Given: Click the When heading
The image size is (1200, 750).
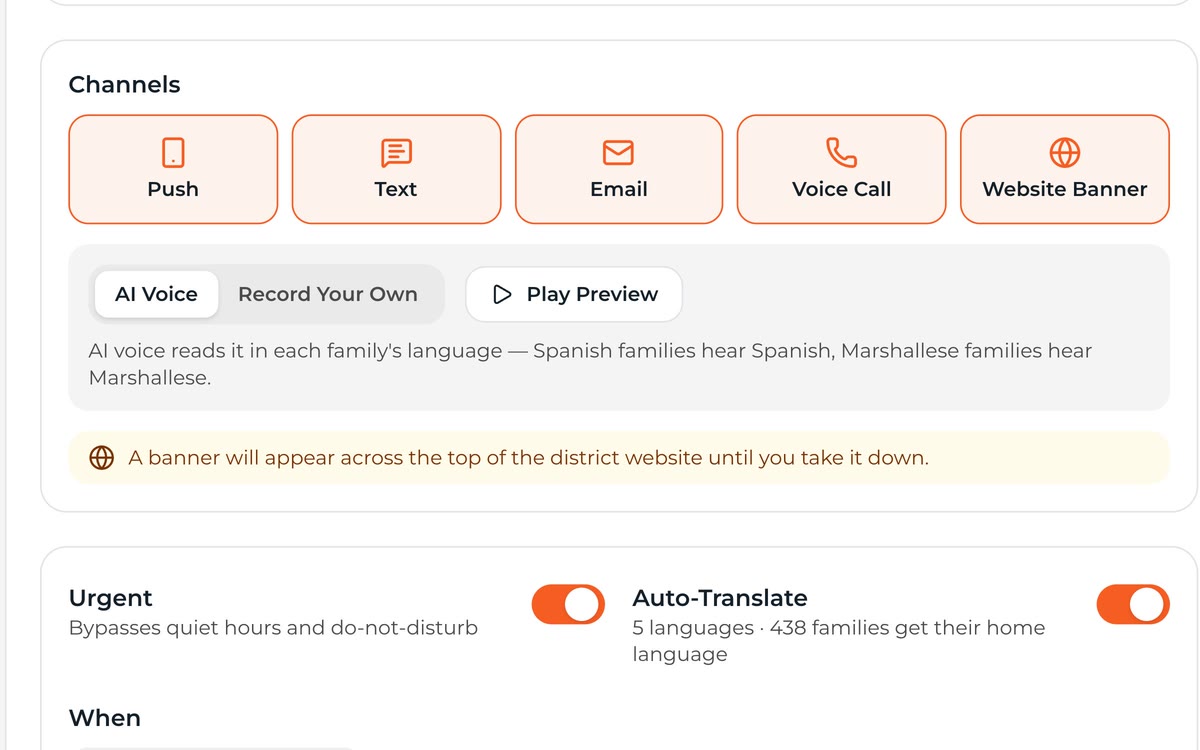Looking at the screenshot, I should 104,718.
